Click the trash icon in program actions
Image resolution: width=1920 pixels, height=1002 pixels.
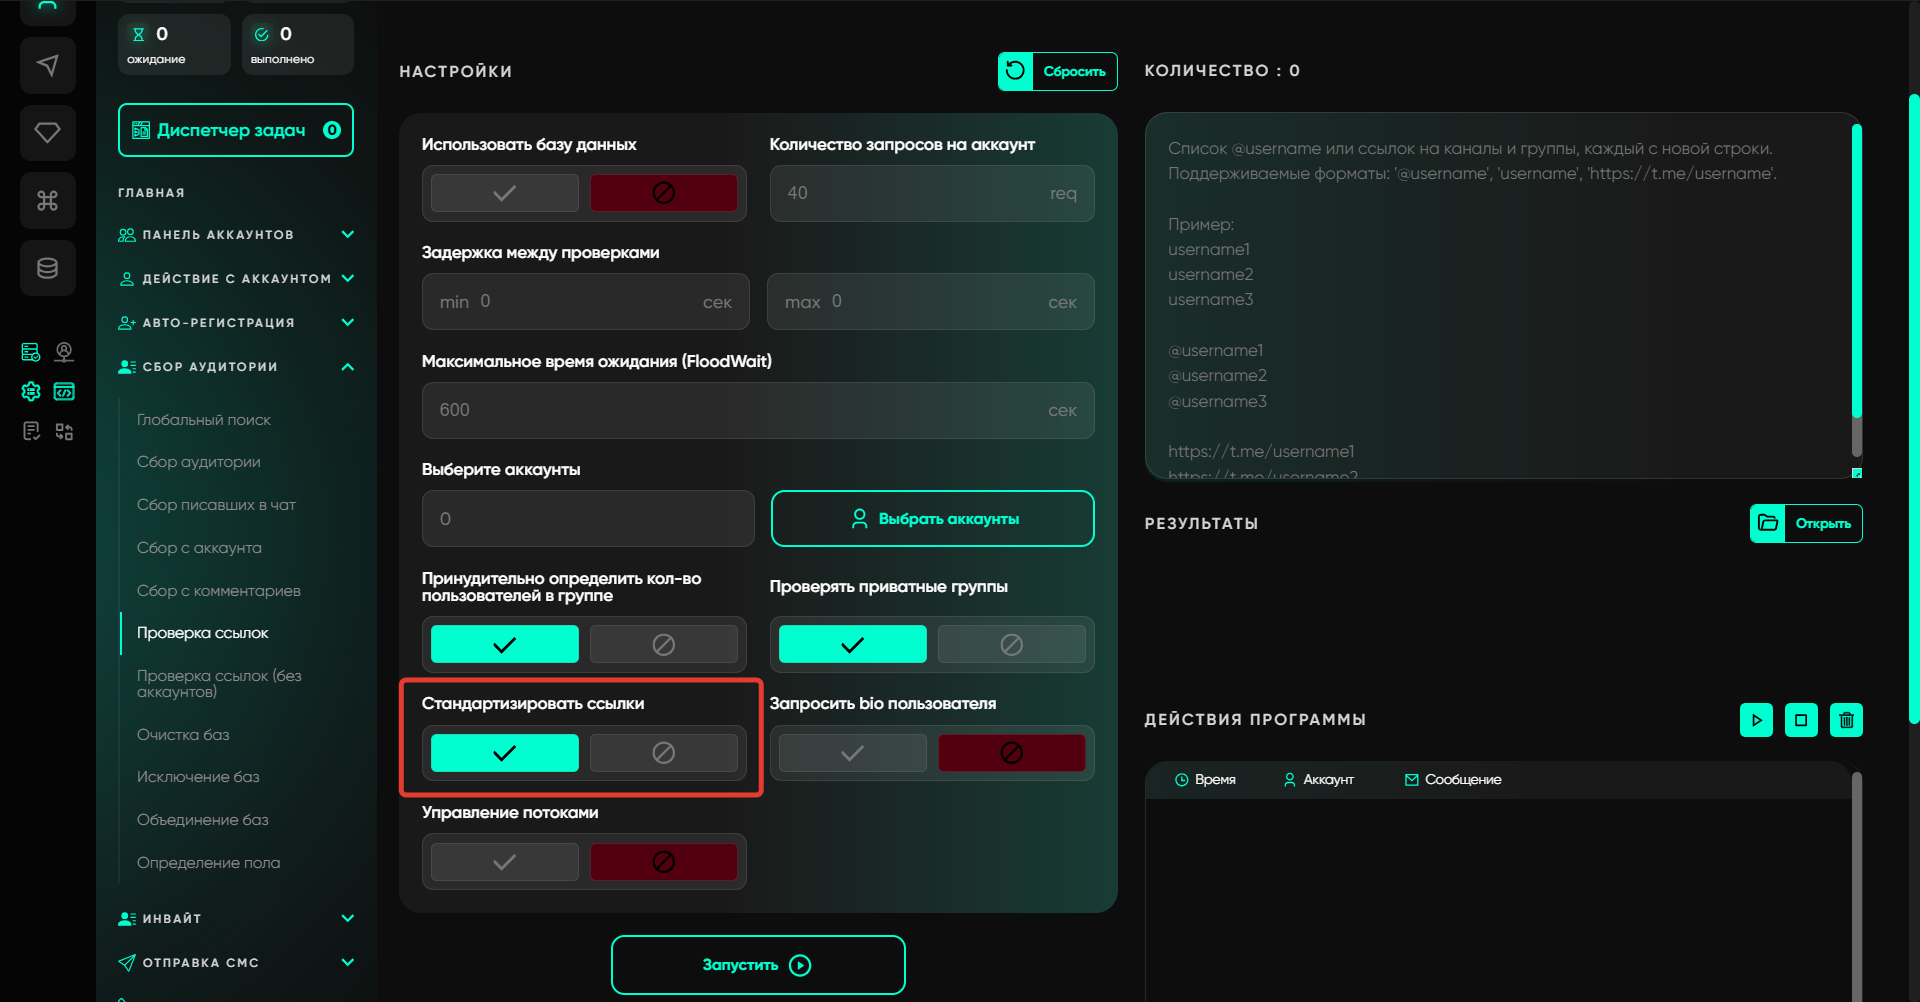(1846, 720)
